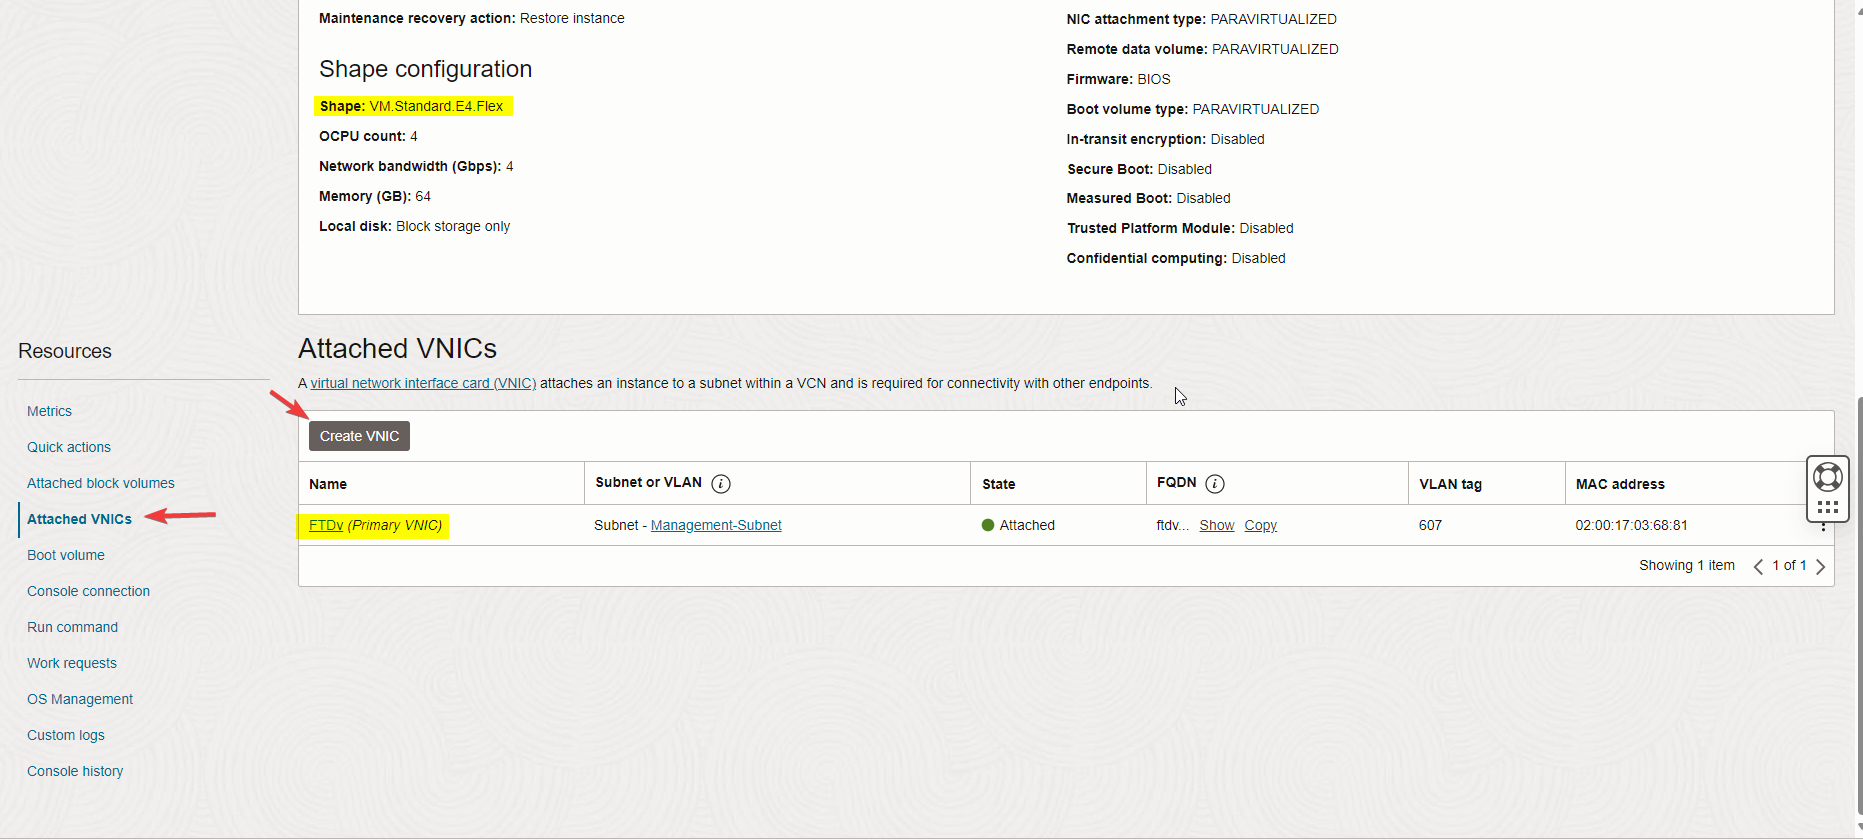Open the Management-Subnet link
The height and width of the screenshot is (840, 1863).
coord(716,525)
